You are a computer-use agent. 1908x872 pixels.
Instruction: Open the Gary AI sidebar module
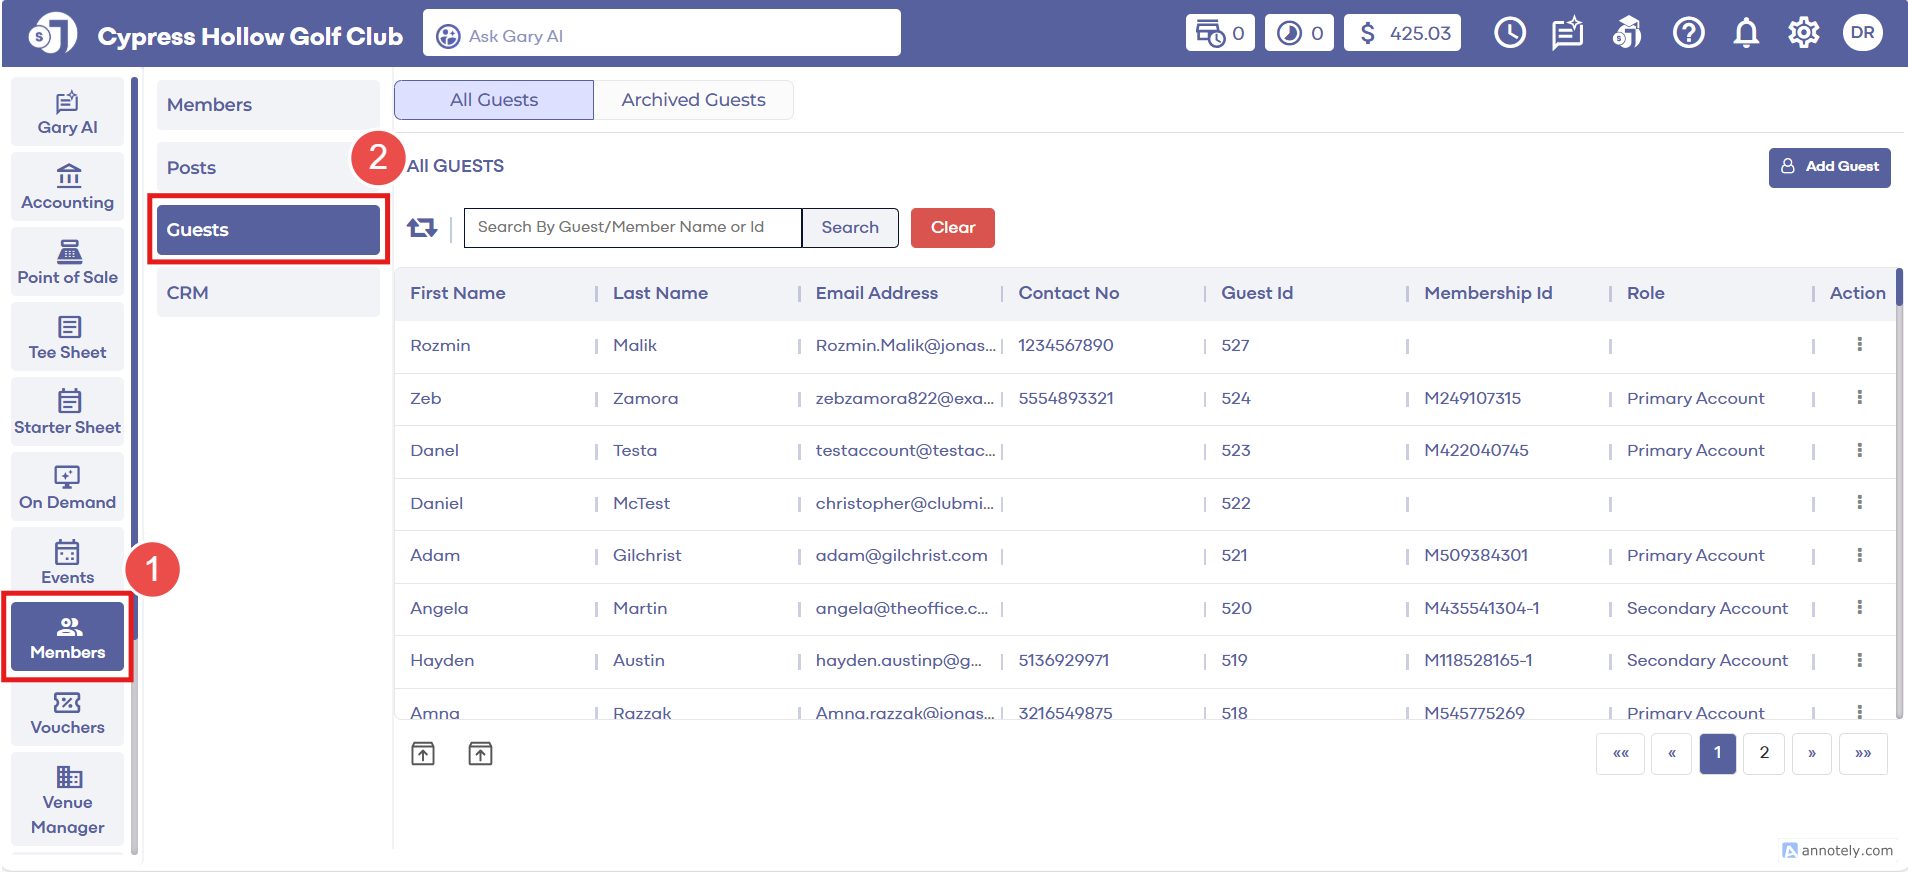(x=67, y=113)
